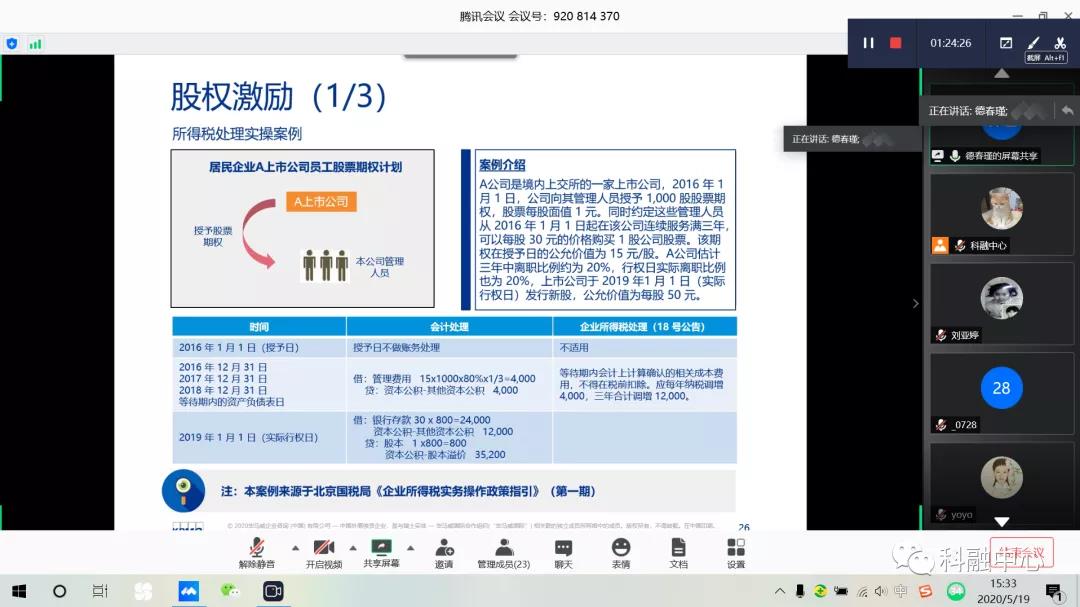Image resolution: width=1080 pixels, height=607 pixels.
Task: Click the scissors screenshot tool
Action: [1060, 43]
